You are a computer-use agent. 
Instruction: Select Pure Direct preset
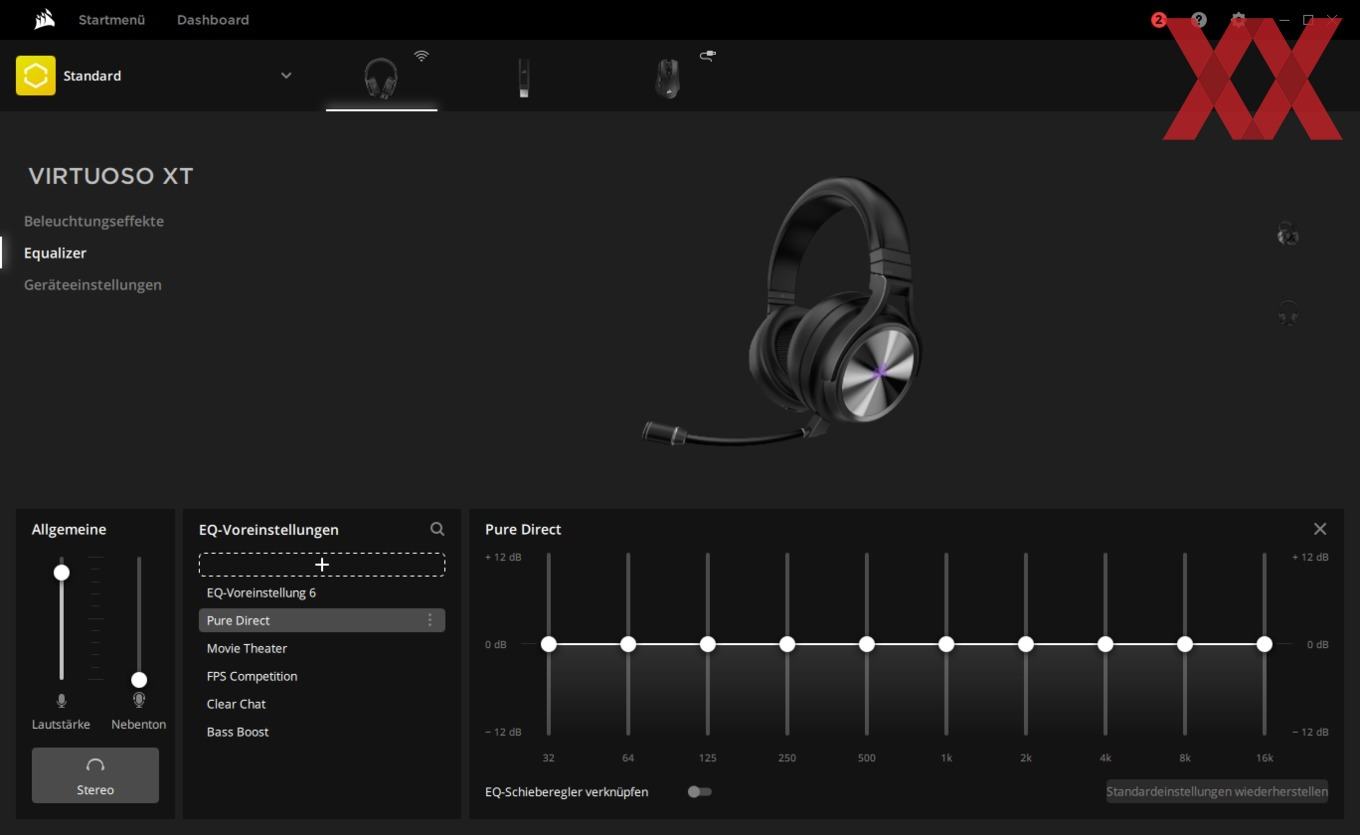point(322,621)
